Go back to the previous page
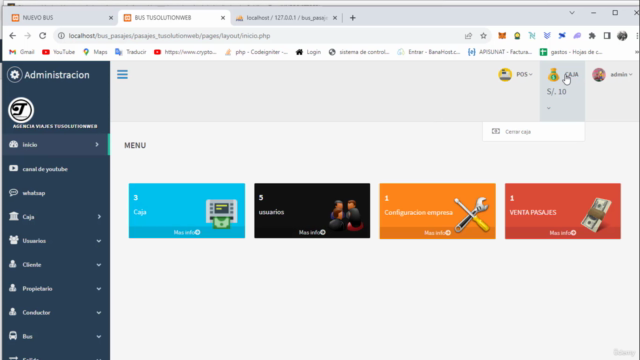The height and width of the screenshot is (360, 640). 13,36
